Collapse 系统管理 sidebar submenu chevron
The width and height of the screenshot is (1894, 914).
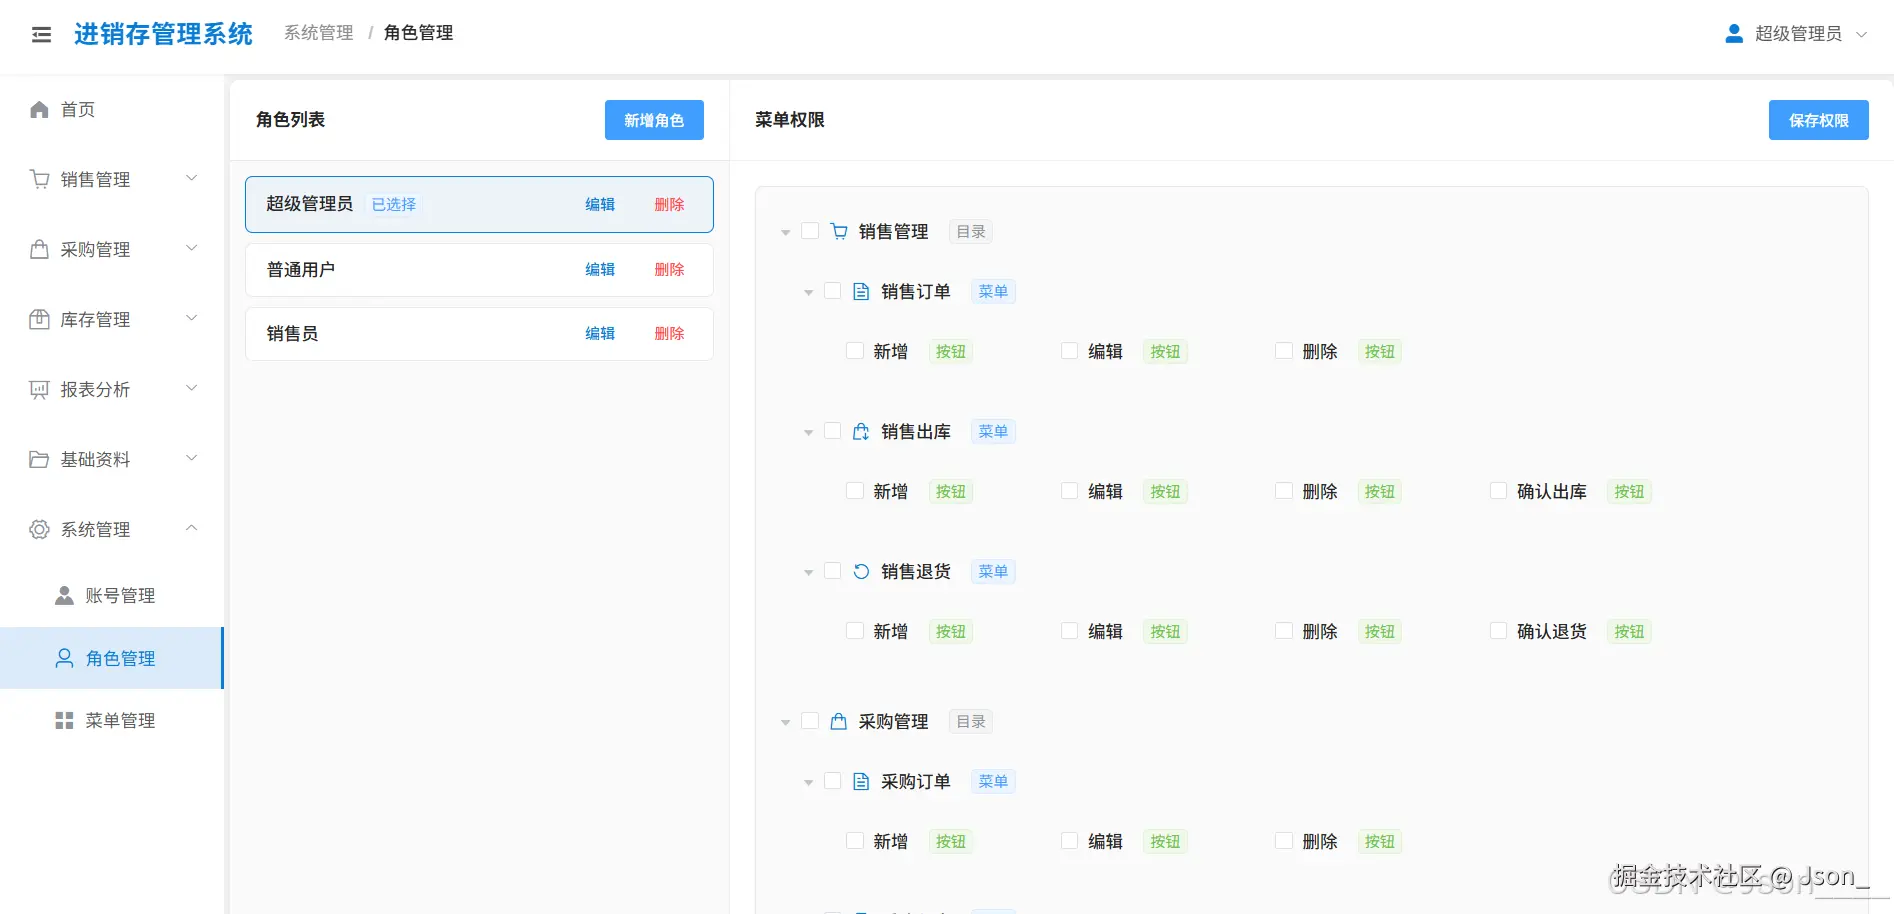pos(192,528)
